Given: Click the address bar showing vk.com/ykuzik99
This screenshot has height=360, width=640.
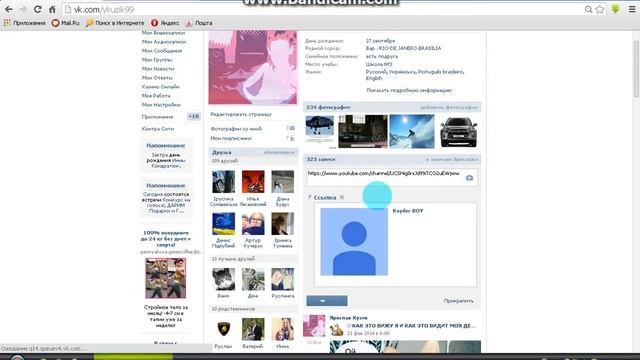Looking at the screenshot, I should pos(322,9).
